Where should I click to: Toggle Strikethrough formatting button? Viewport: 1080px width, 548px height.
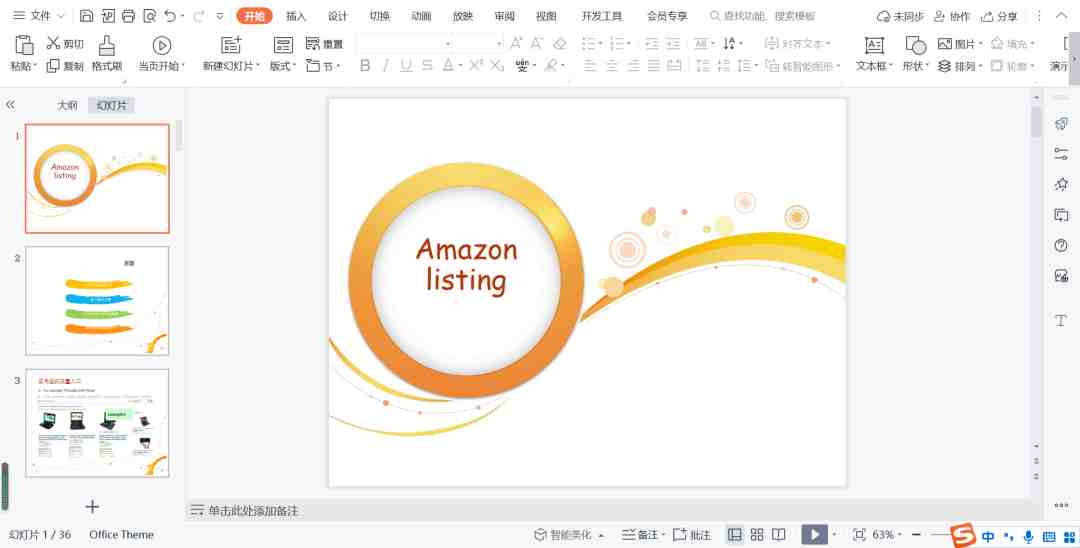coord(427,66)
